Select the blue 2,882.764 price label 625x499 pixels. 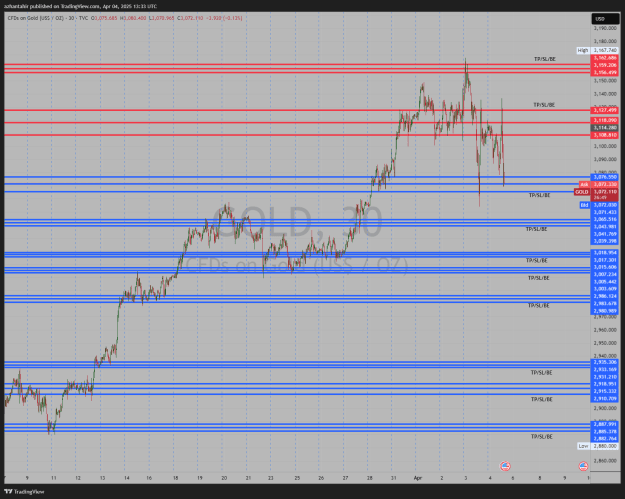click(605, 439)
